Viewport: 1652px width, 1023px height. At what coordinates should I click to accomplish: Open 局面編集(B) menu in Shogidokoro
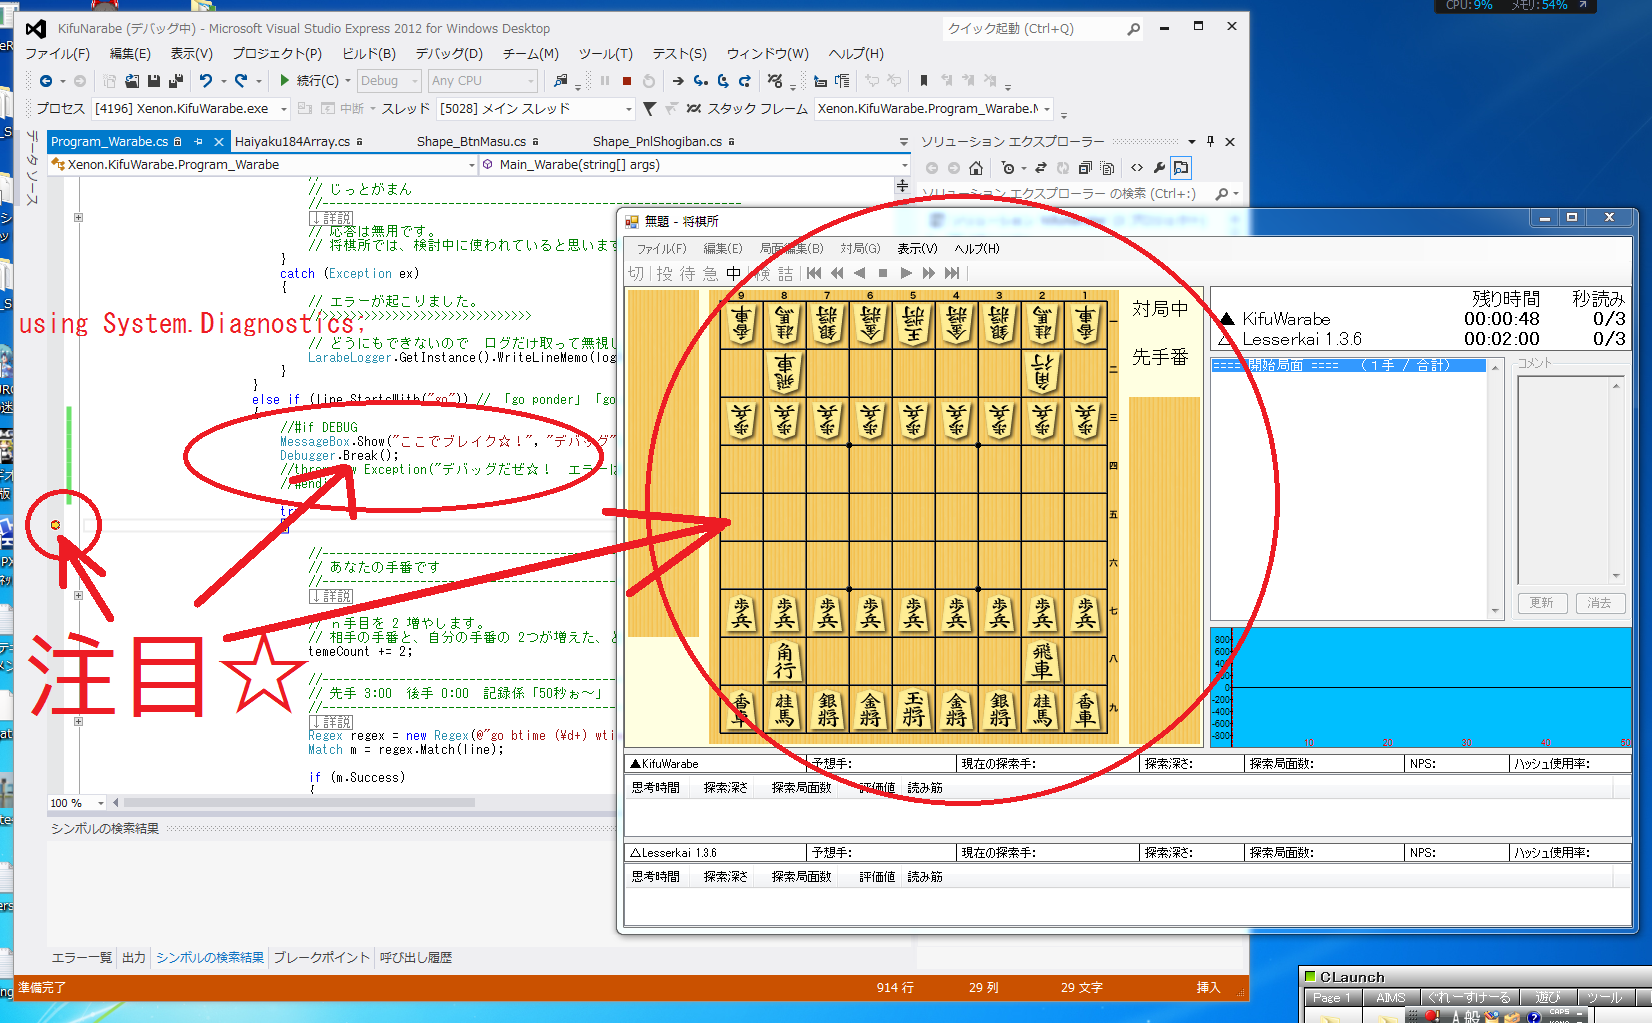tap(791, 249)
